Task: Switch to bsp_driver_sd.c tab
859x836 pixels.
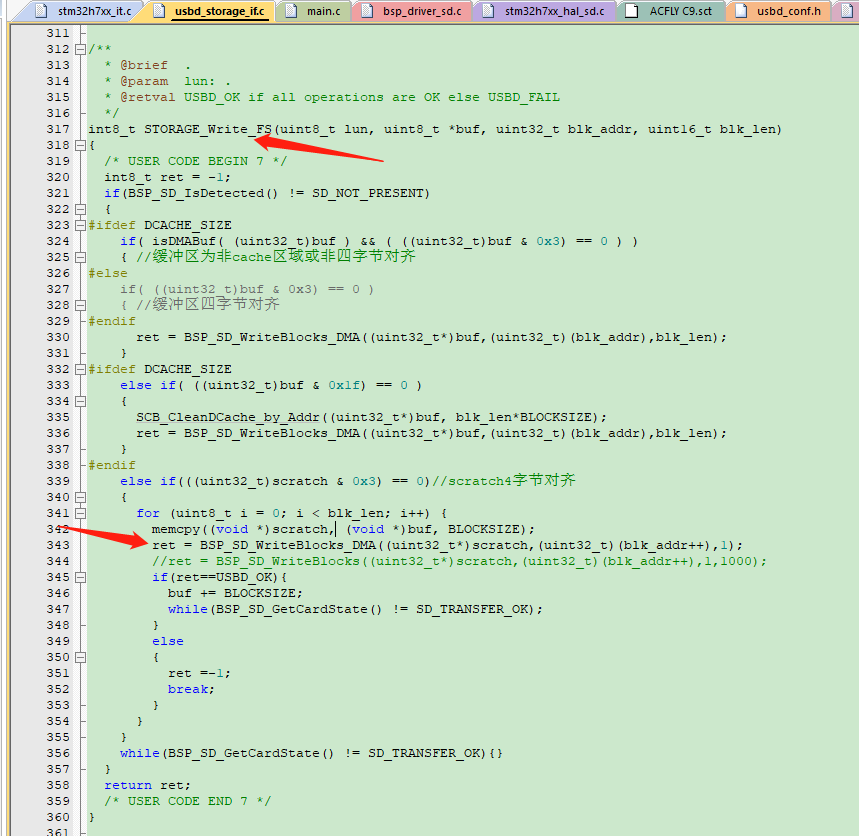Action: [x=414, y=11]
